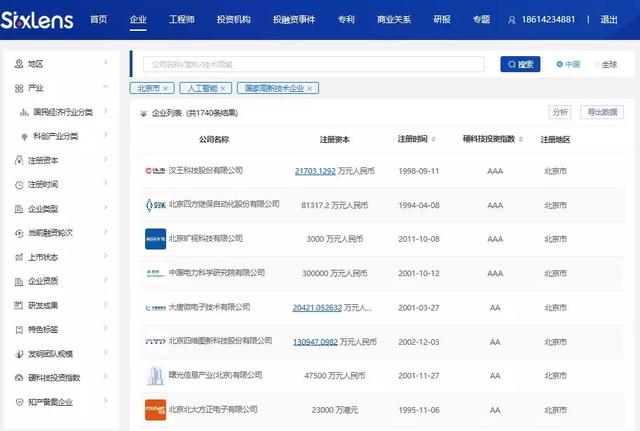Viewport: 640px width, 431px height.
Task: Open the 工程师 nav tab
Action: (x=182, y=19)
